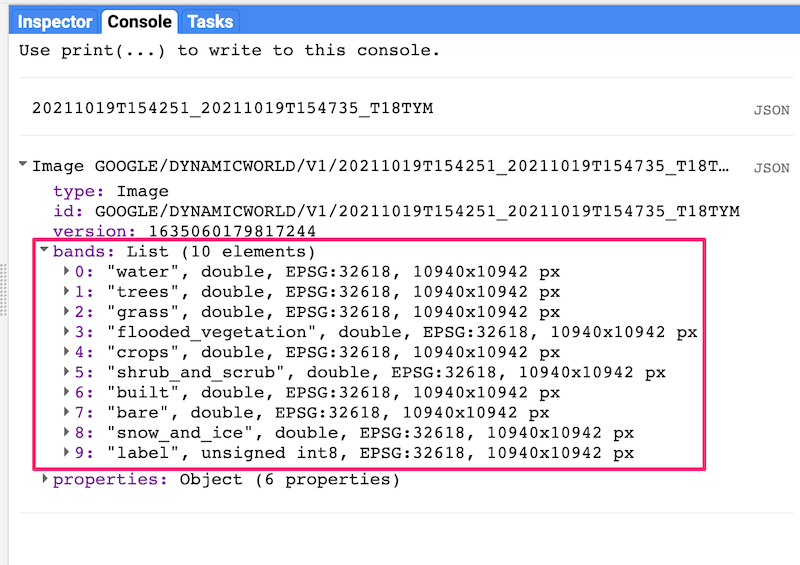
Task: Expand band 6 "built" entry
Action: coord(67,392)
